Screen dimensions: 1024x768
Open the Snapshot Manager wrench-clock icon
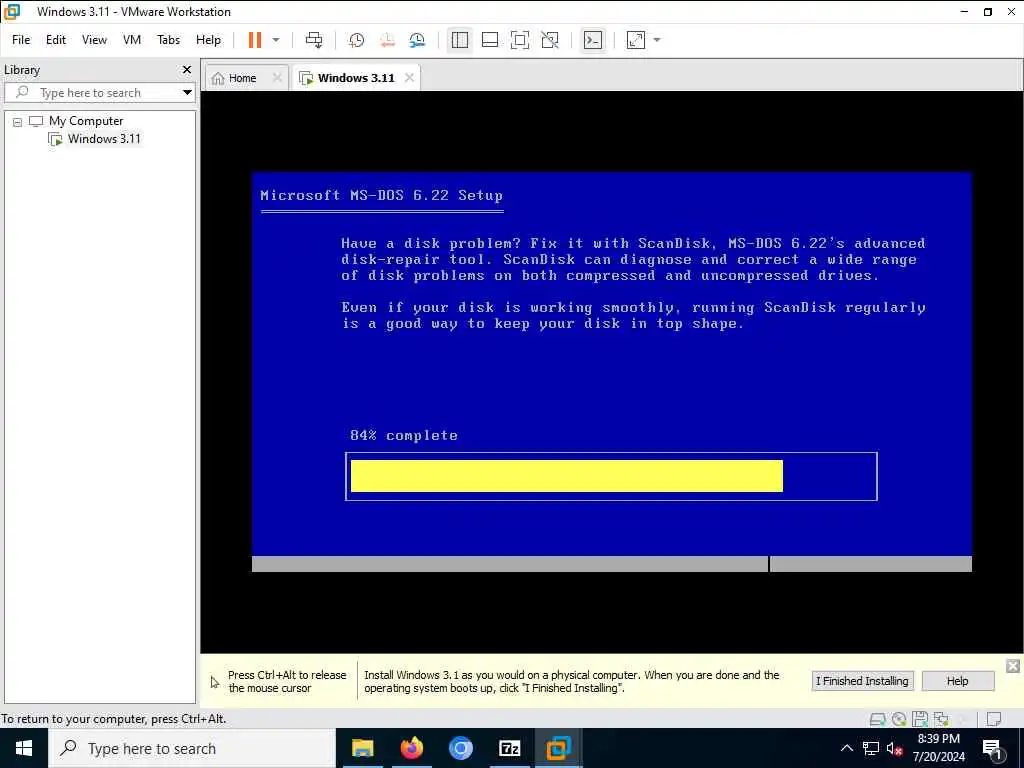(417, 40)
